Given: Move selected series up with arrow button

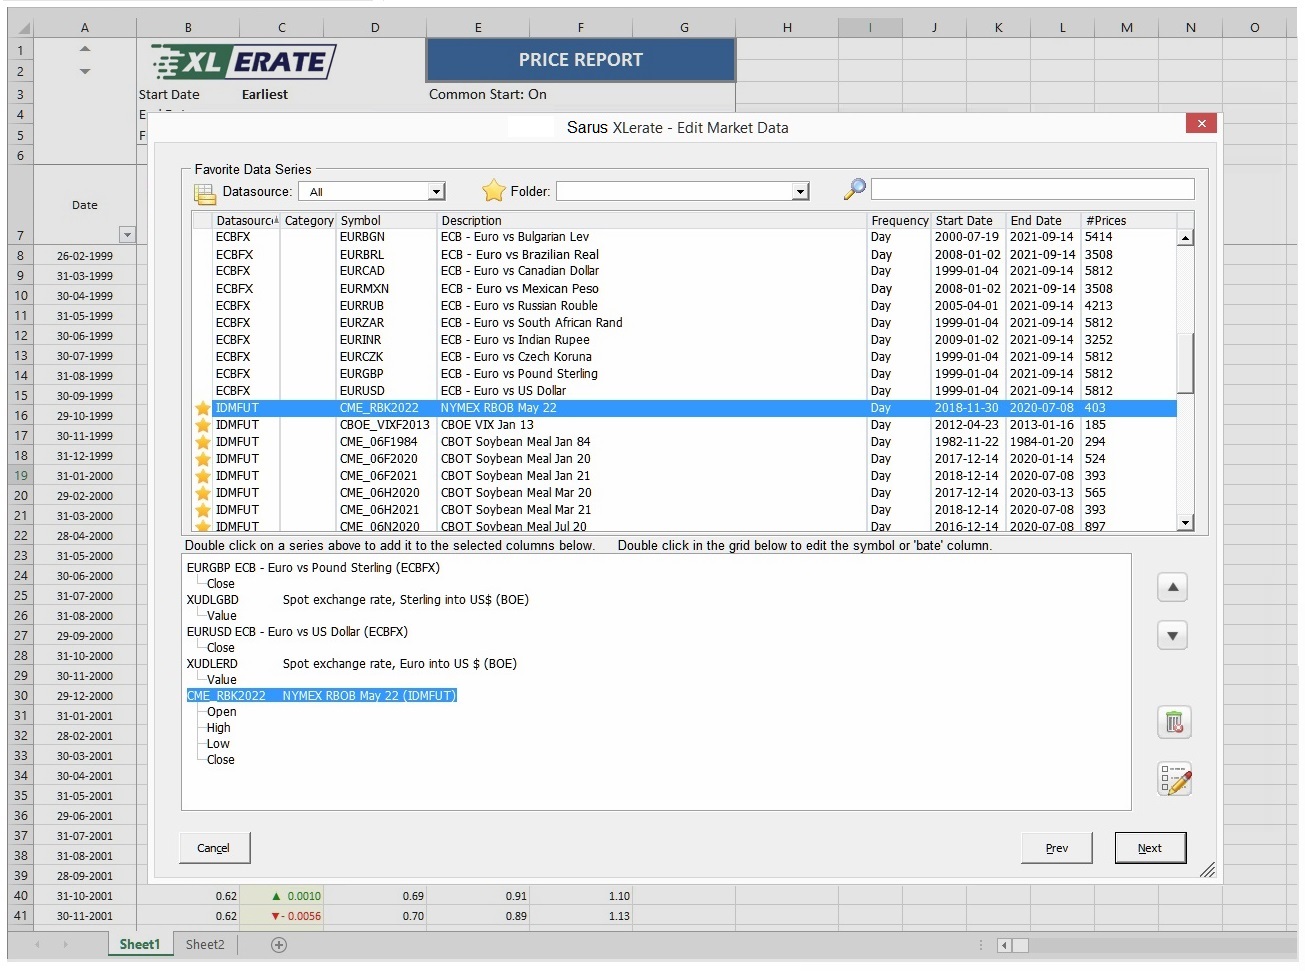Looking at the screenshot, I should pos(1172,588).
